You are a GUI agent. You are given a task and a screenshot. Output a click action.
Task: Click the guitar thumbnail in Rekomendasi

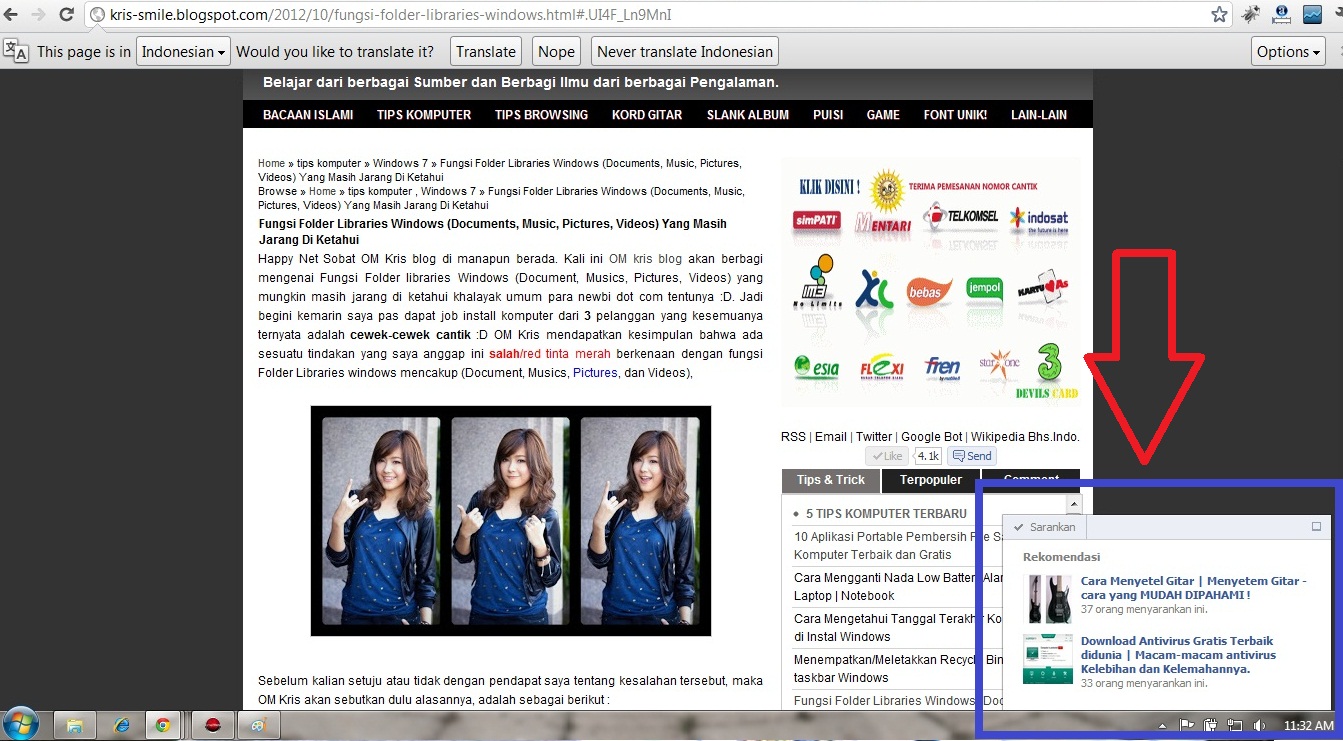coord(1048,599)
